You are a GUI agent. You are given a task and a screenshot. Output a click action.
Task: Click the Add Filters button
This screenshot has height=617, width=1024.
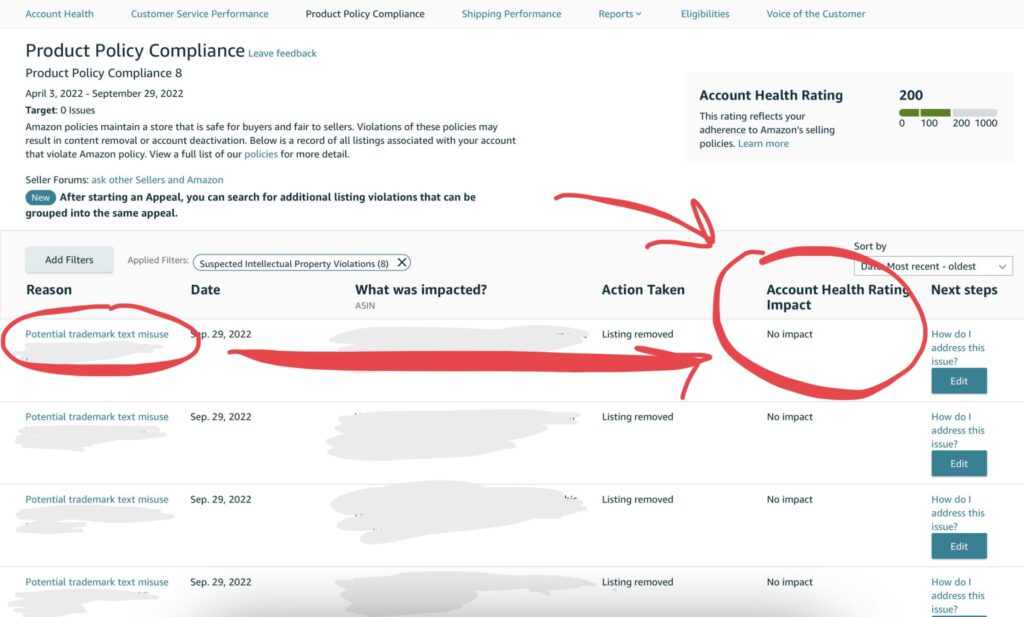pyautogui.click(x=69, y=260)
